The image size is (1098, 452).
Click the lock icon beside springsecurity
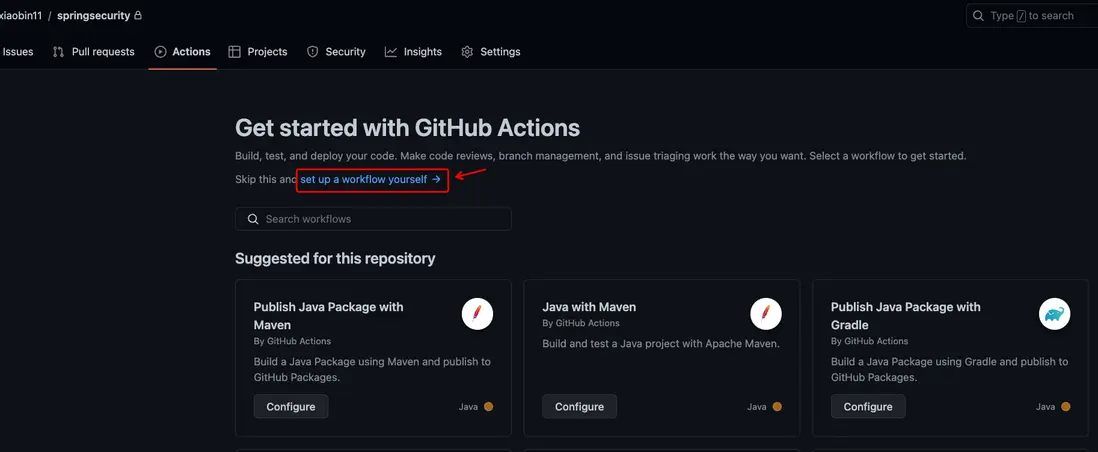tap(138, 16)
